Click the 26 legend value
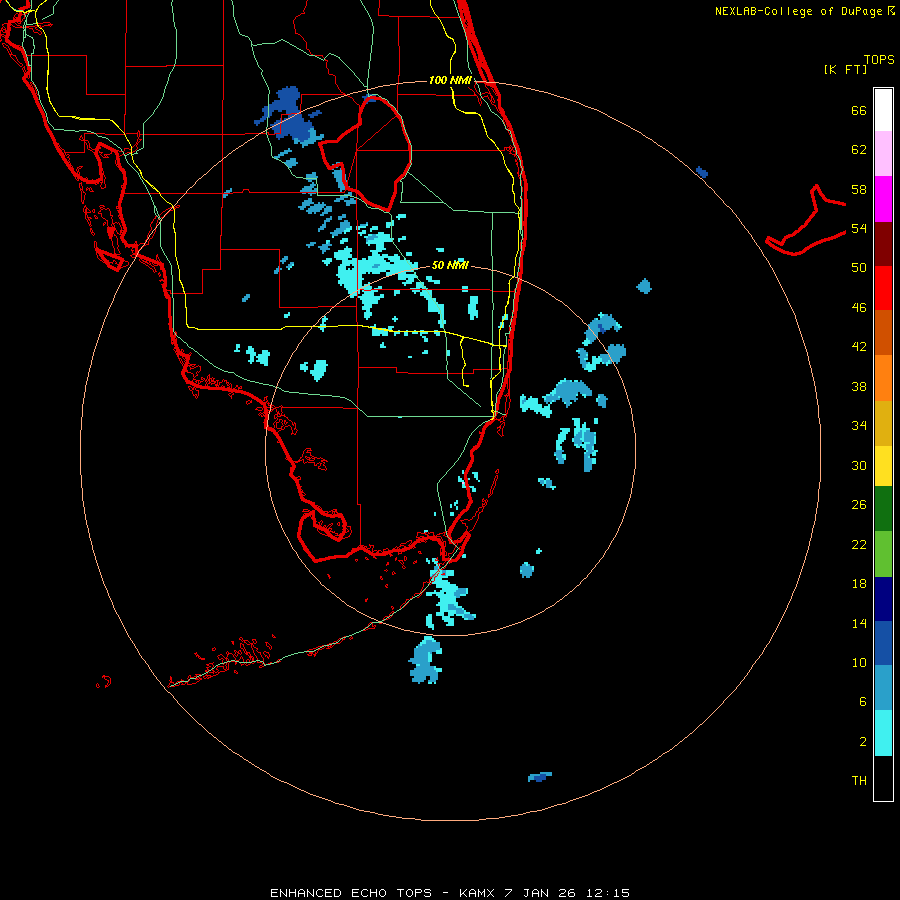This screenshot has width=900, height=900. coord(859,505)
